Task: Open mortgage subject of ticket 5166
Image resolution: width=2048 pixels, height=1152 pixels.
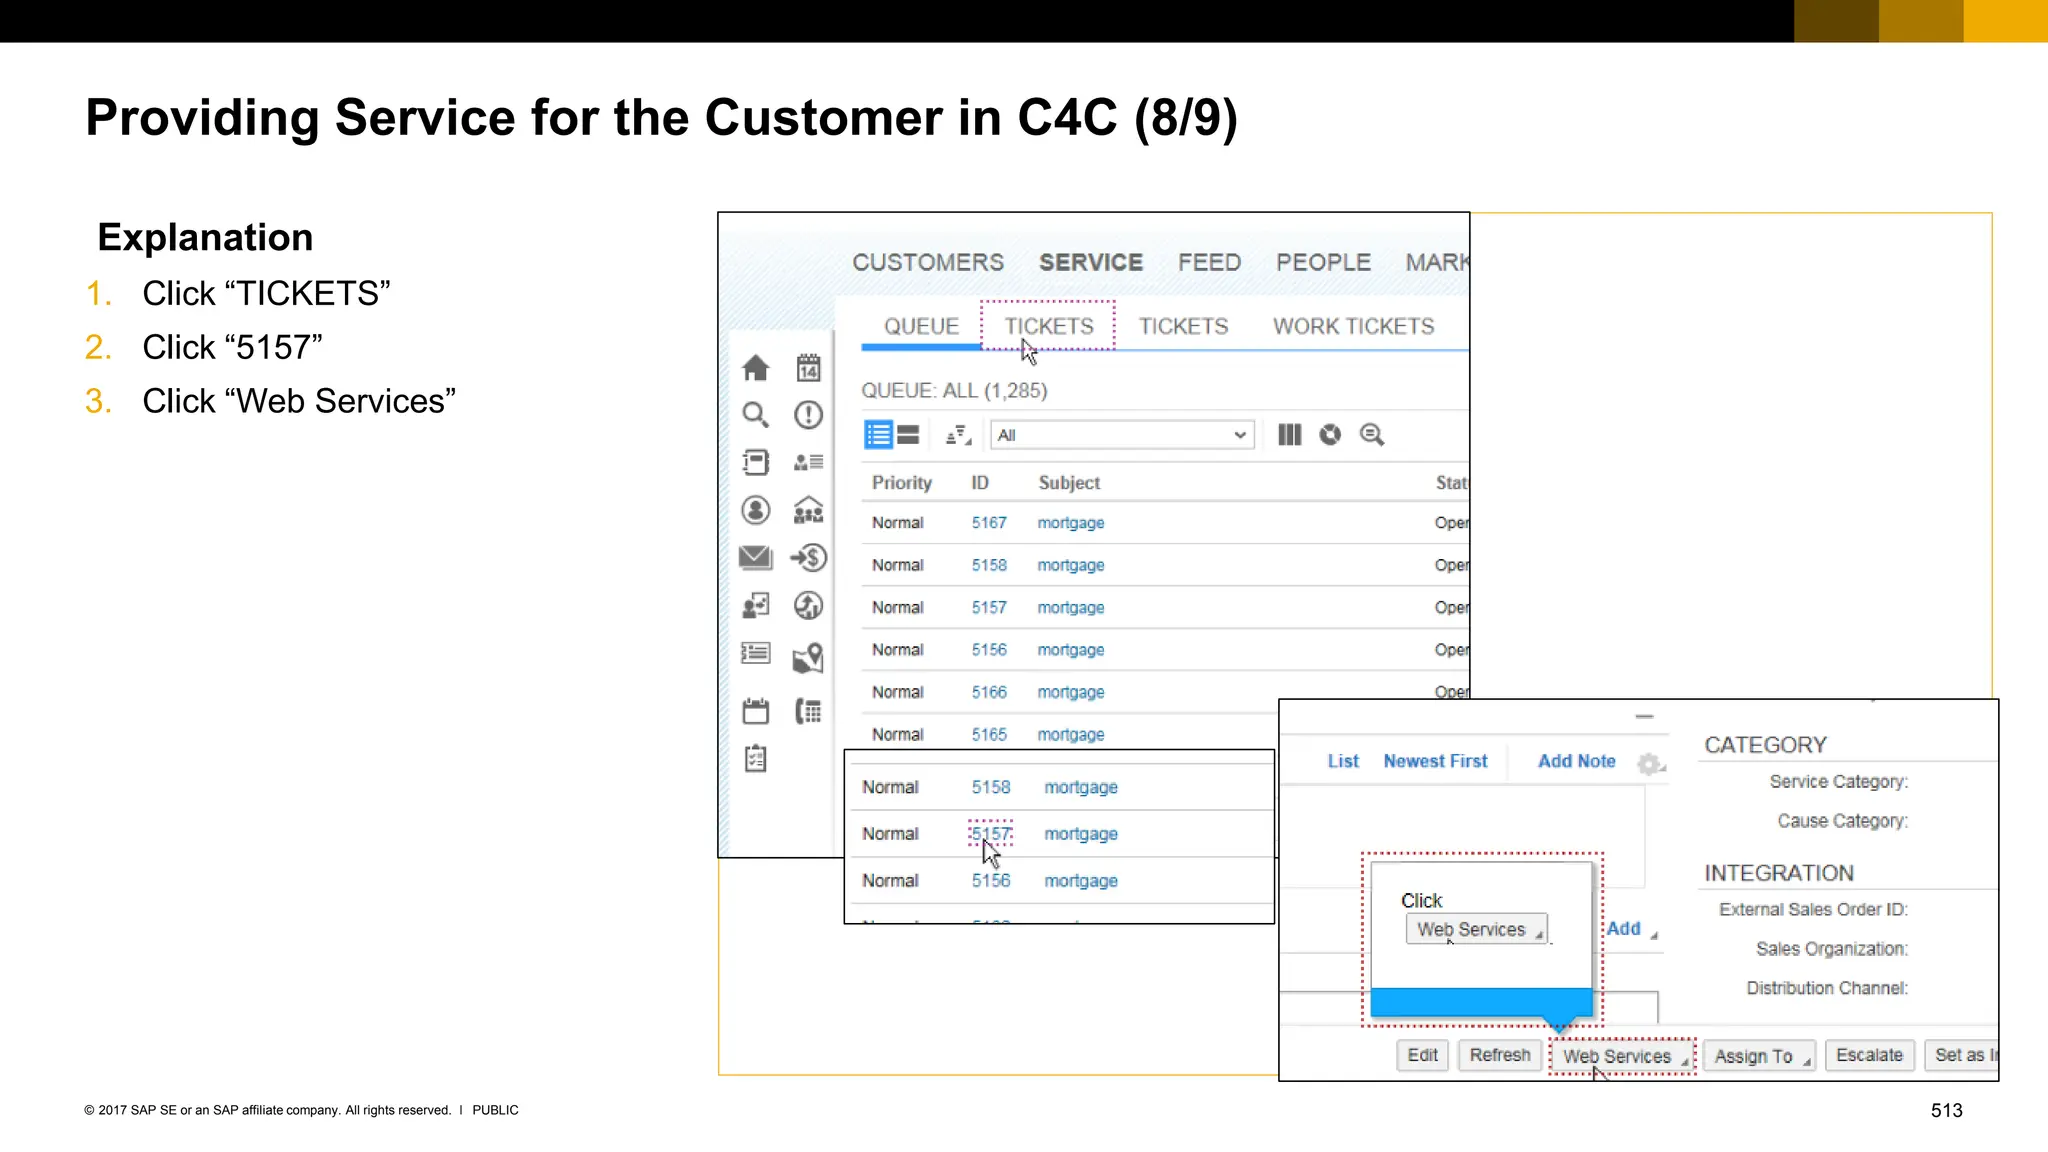Action: tap(1071, 692)
